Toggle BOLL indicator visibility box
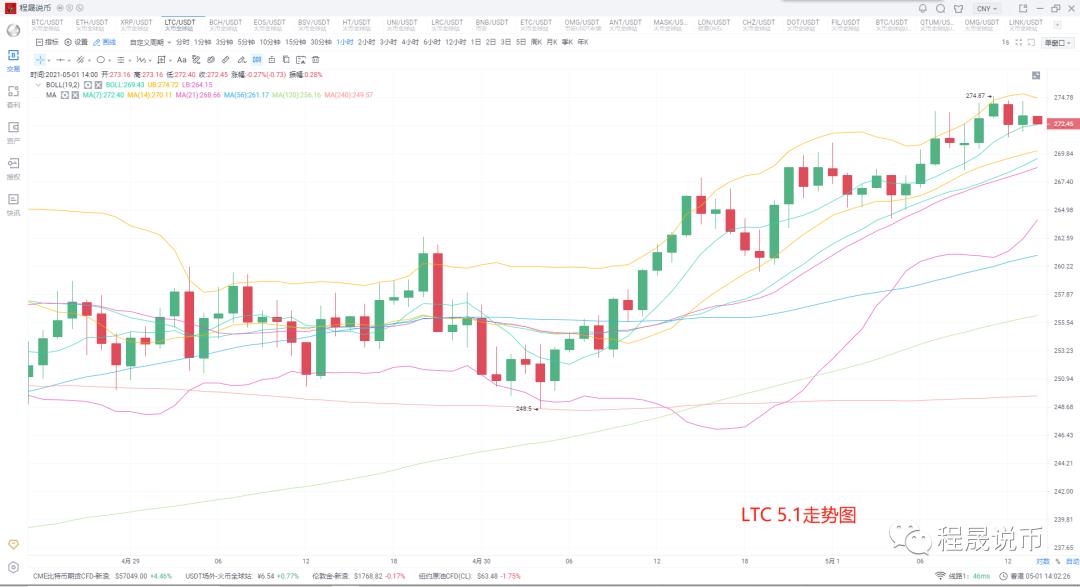The image size is (1080, 587). coord(87,85)
